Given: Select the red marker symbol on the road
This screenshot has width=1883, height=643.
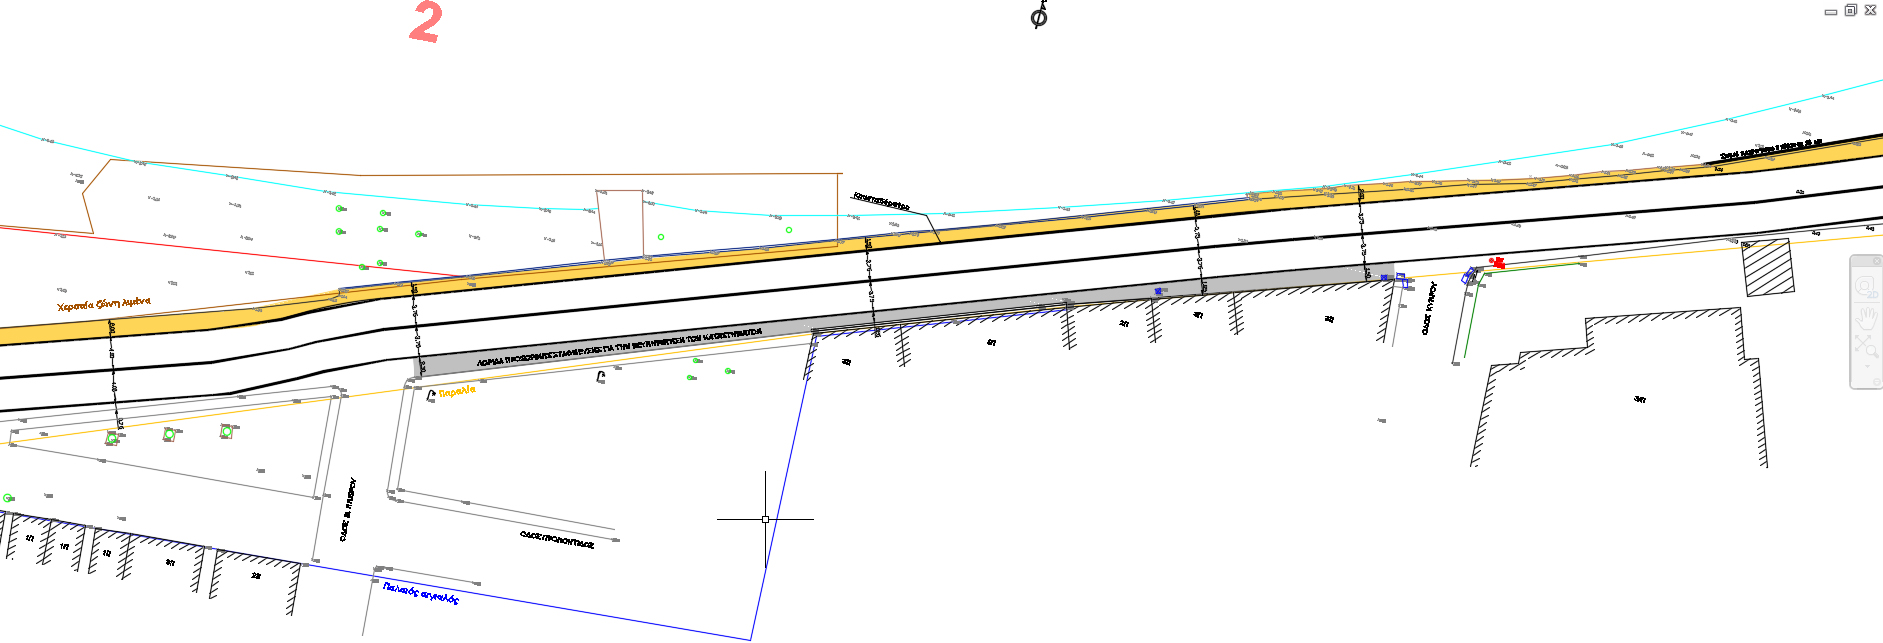Looking at the screenshot, I should [x=1497, y=262].
